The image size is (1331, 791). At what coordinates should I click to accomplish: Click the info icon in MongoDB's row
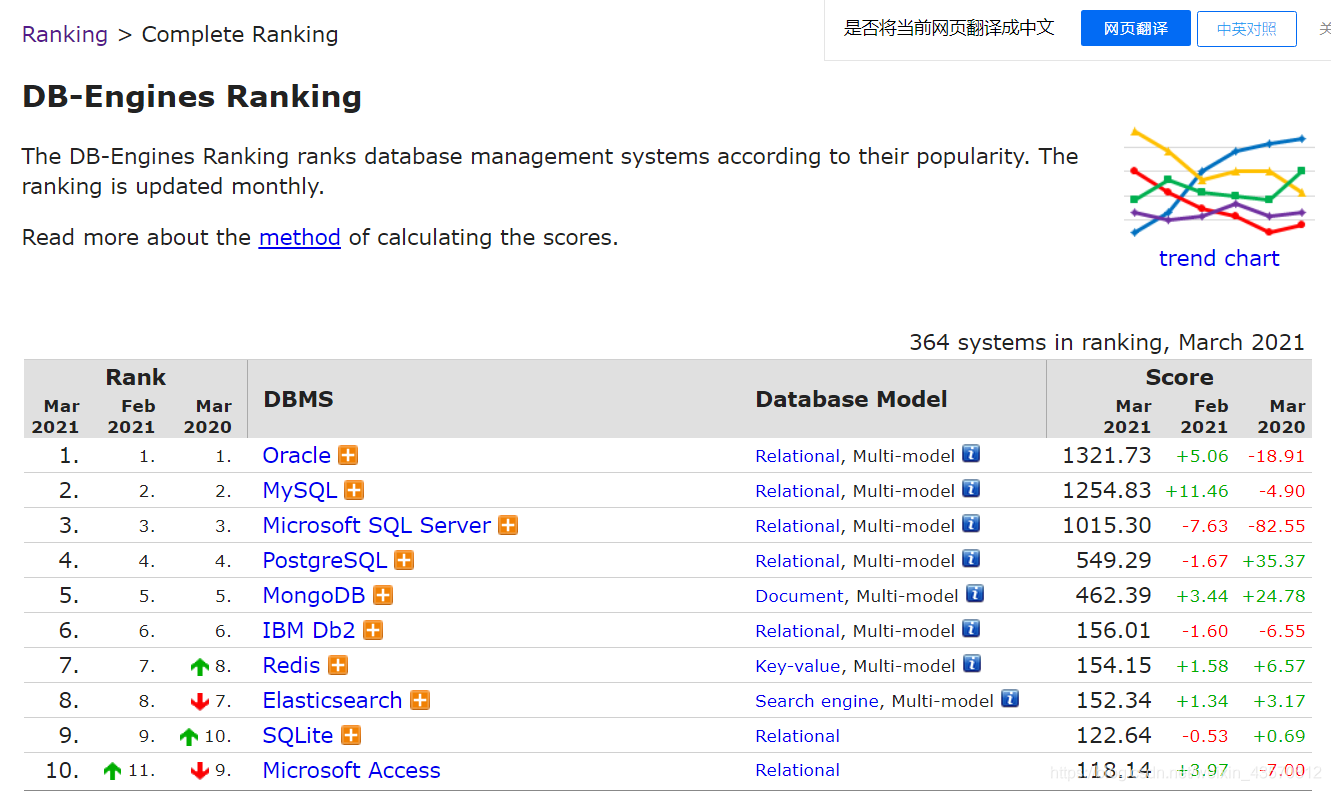(975, 594)
